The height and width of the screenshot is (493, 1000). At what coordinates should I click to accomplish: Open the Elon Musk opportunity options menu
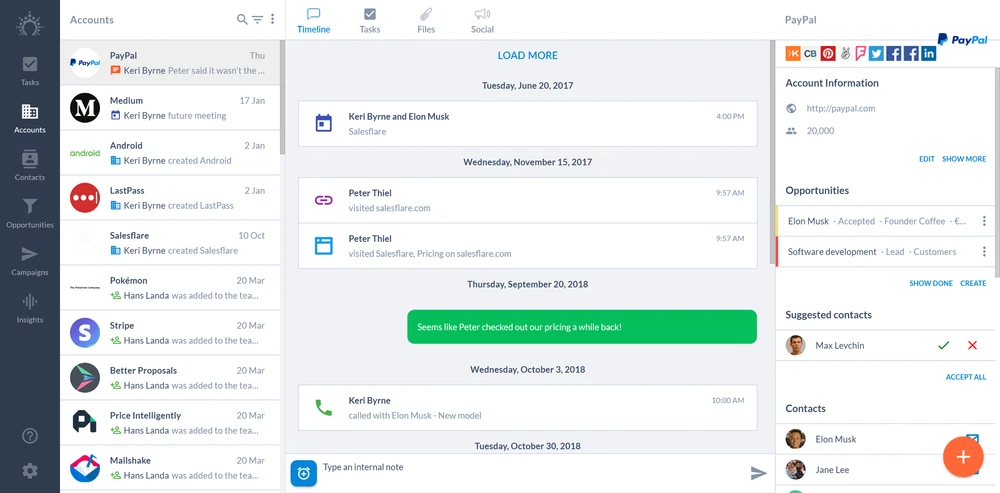click(984, 221)
